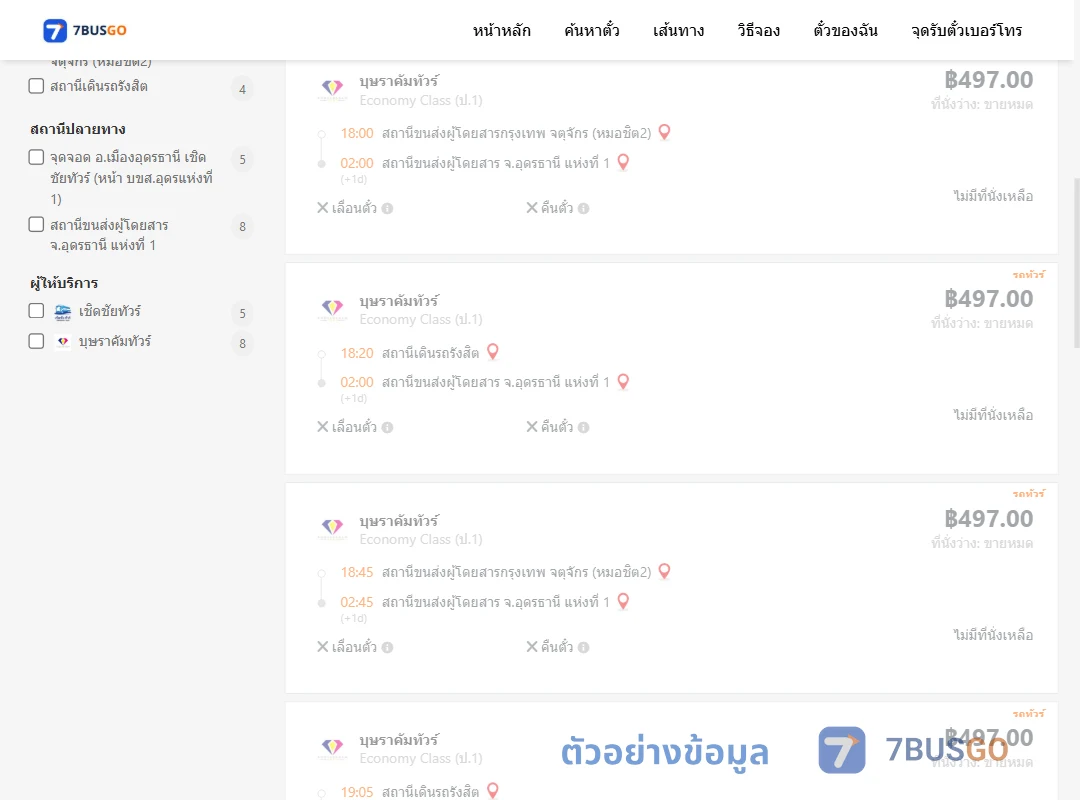Click the ผู้ให้บริการ filter heading

pyautogui.click(x=64, y=283)
